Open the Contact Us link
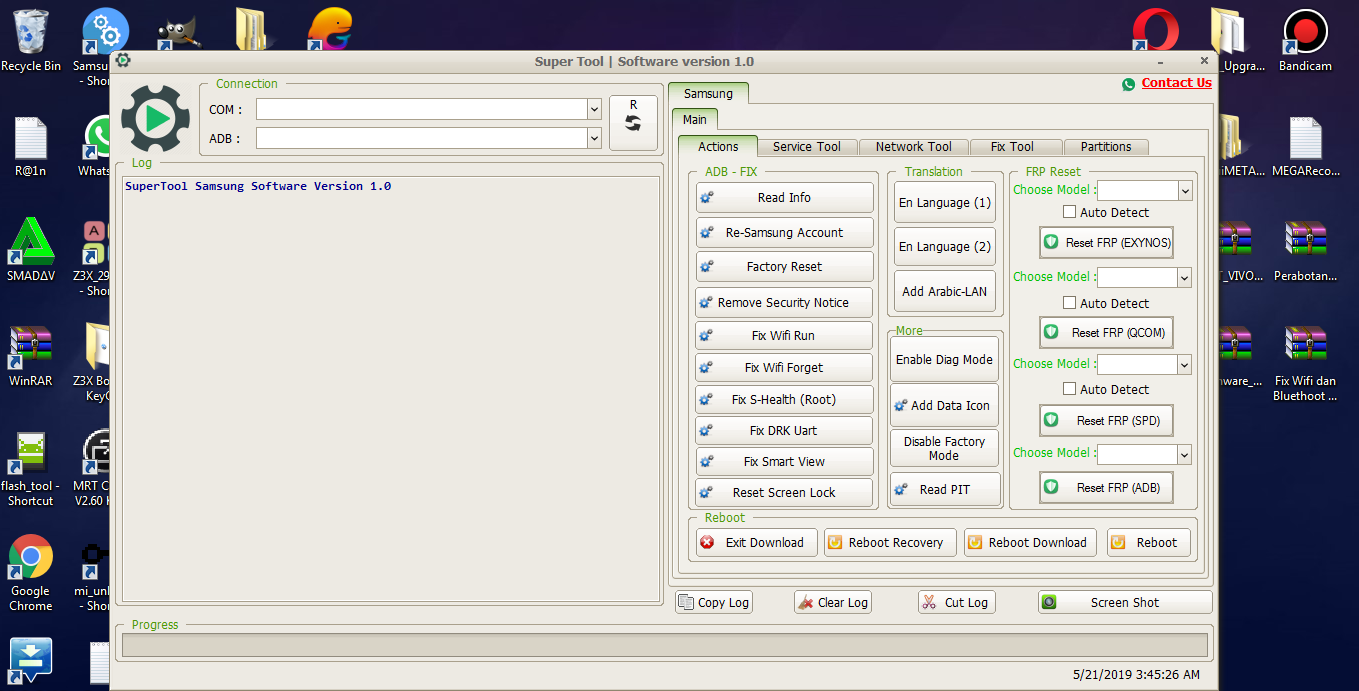 tap(1176, 83)
